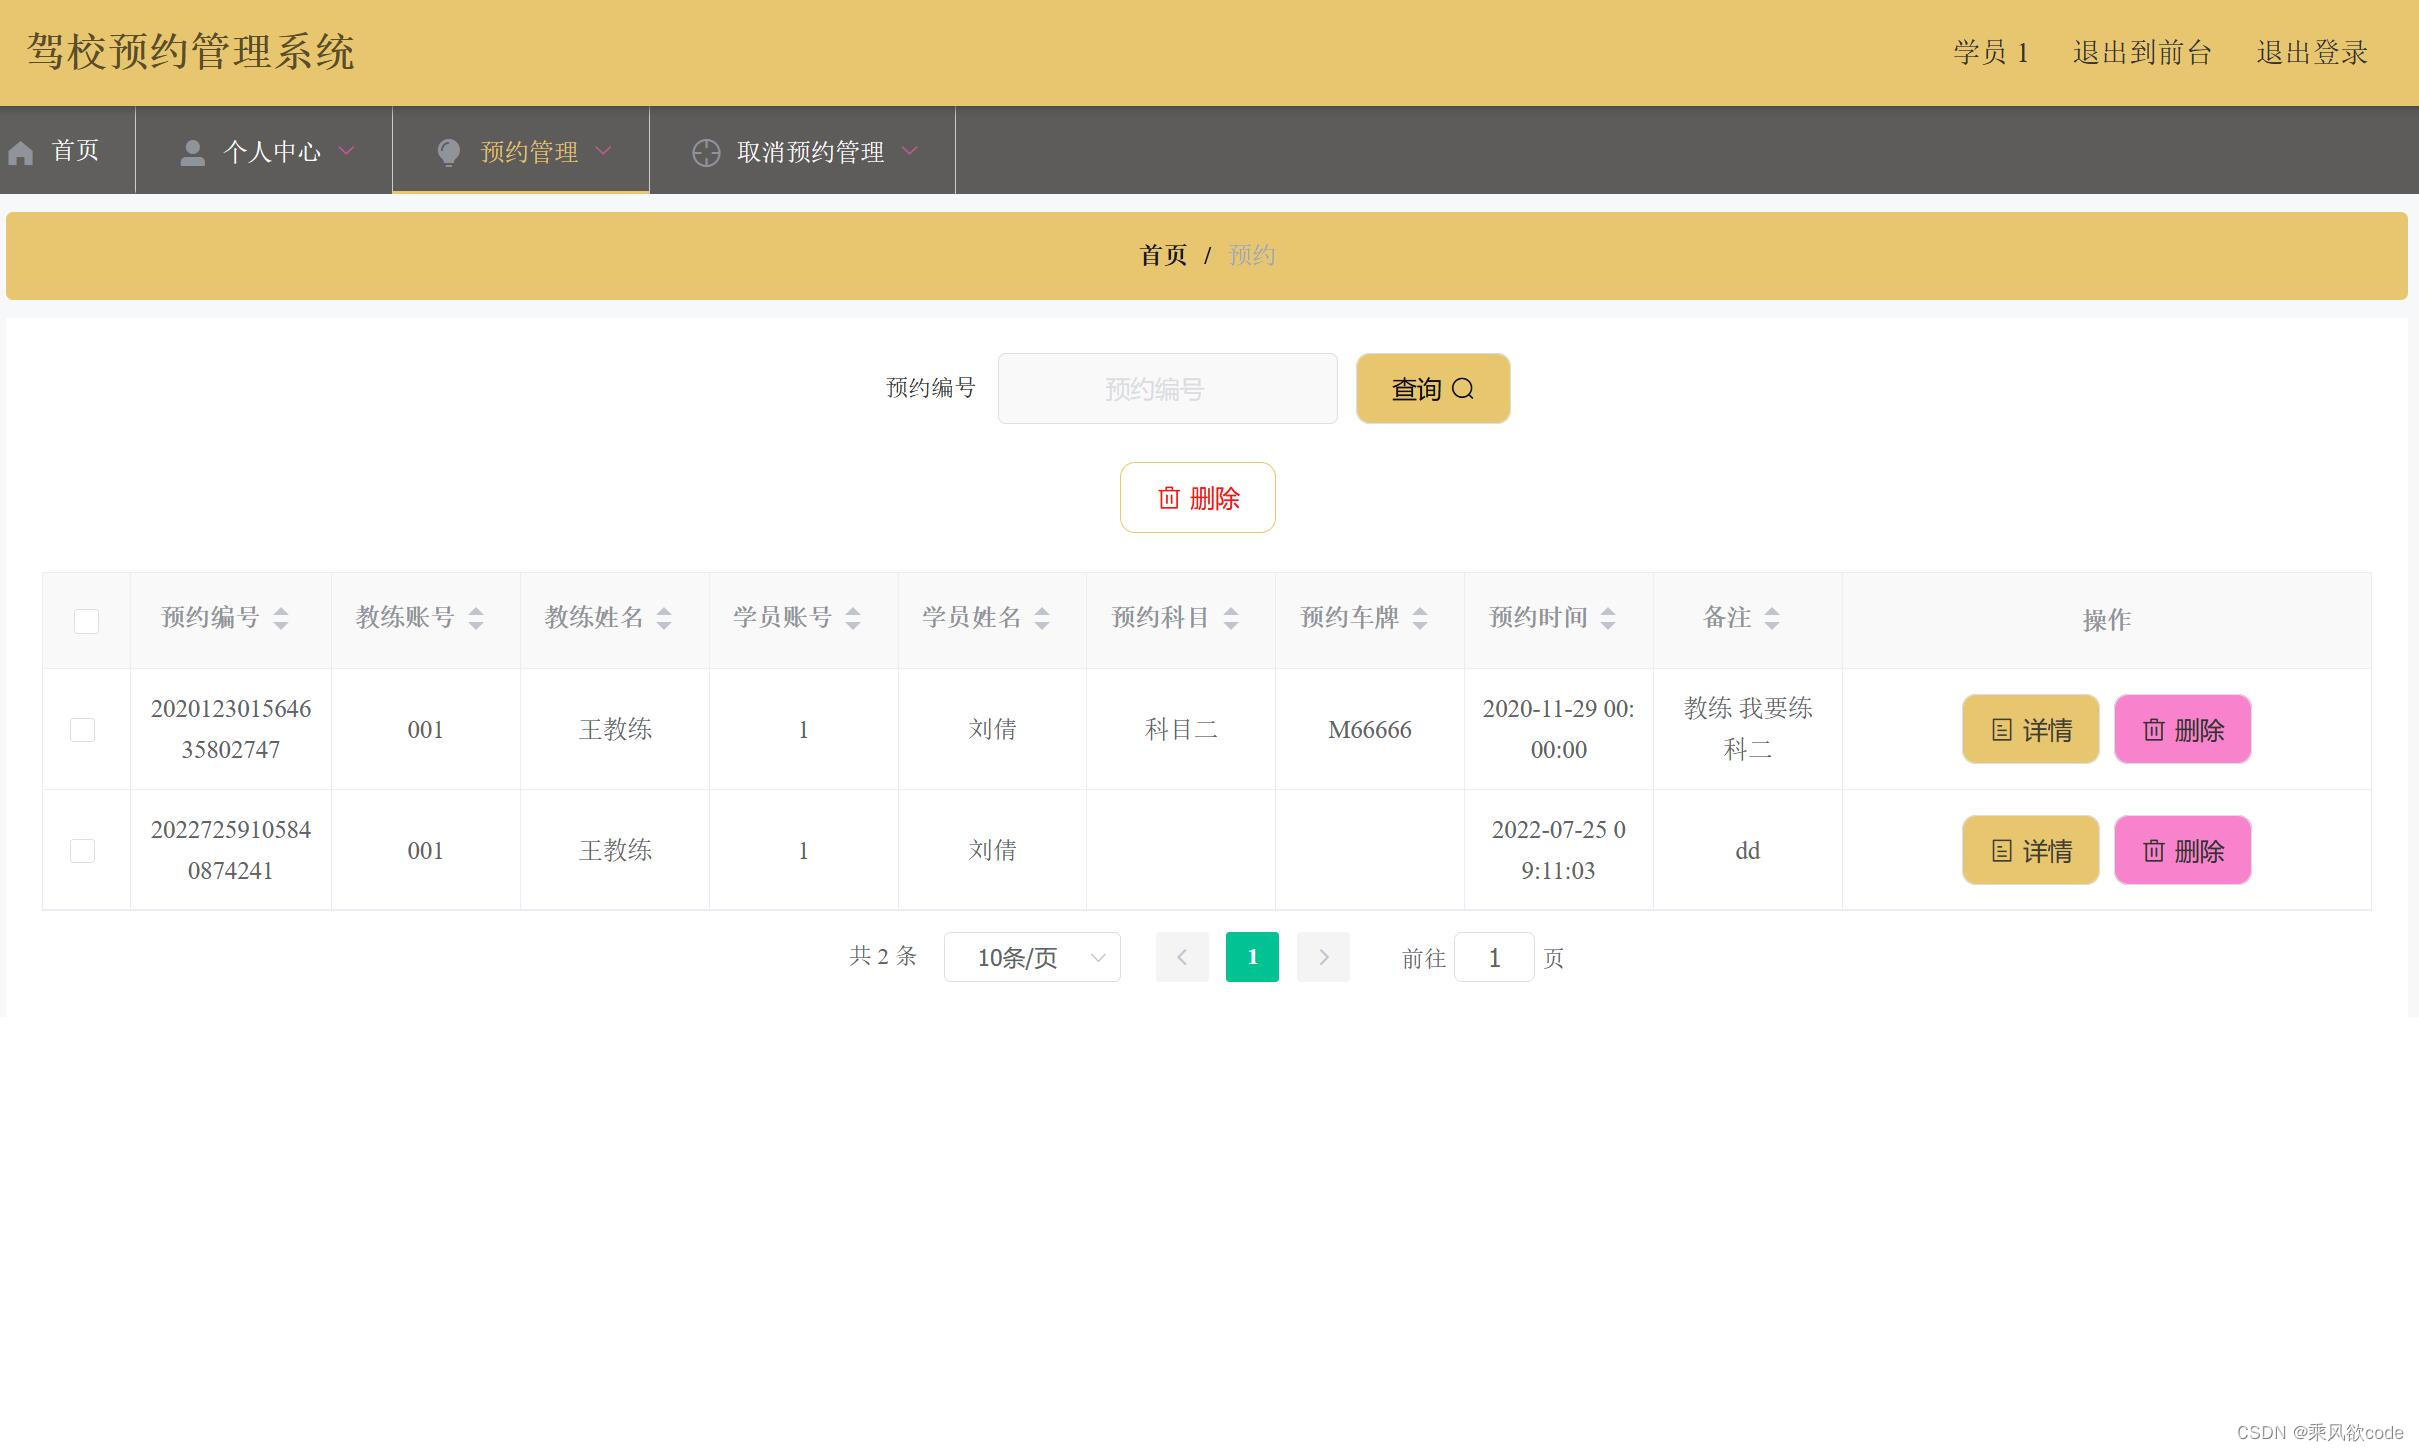Expand the 个人中心 dropdown menu
The image size is (2419, 1451).
tap(346, 151)
